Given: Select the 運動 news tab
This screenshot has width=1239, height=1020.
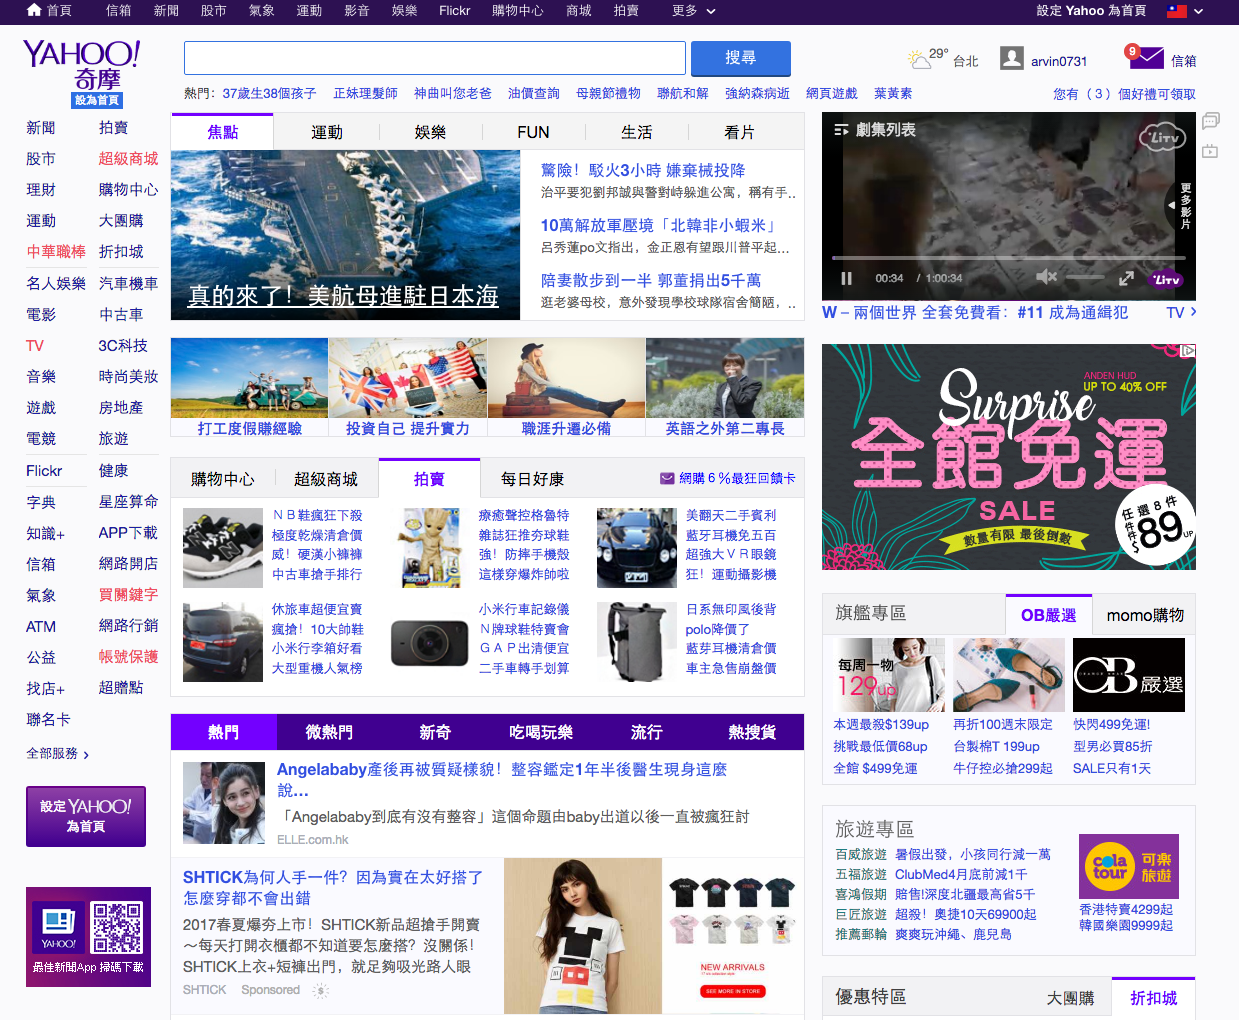Looking at the screenshot, I should click(327, 132).
